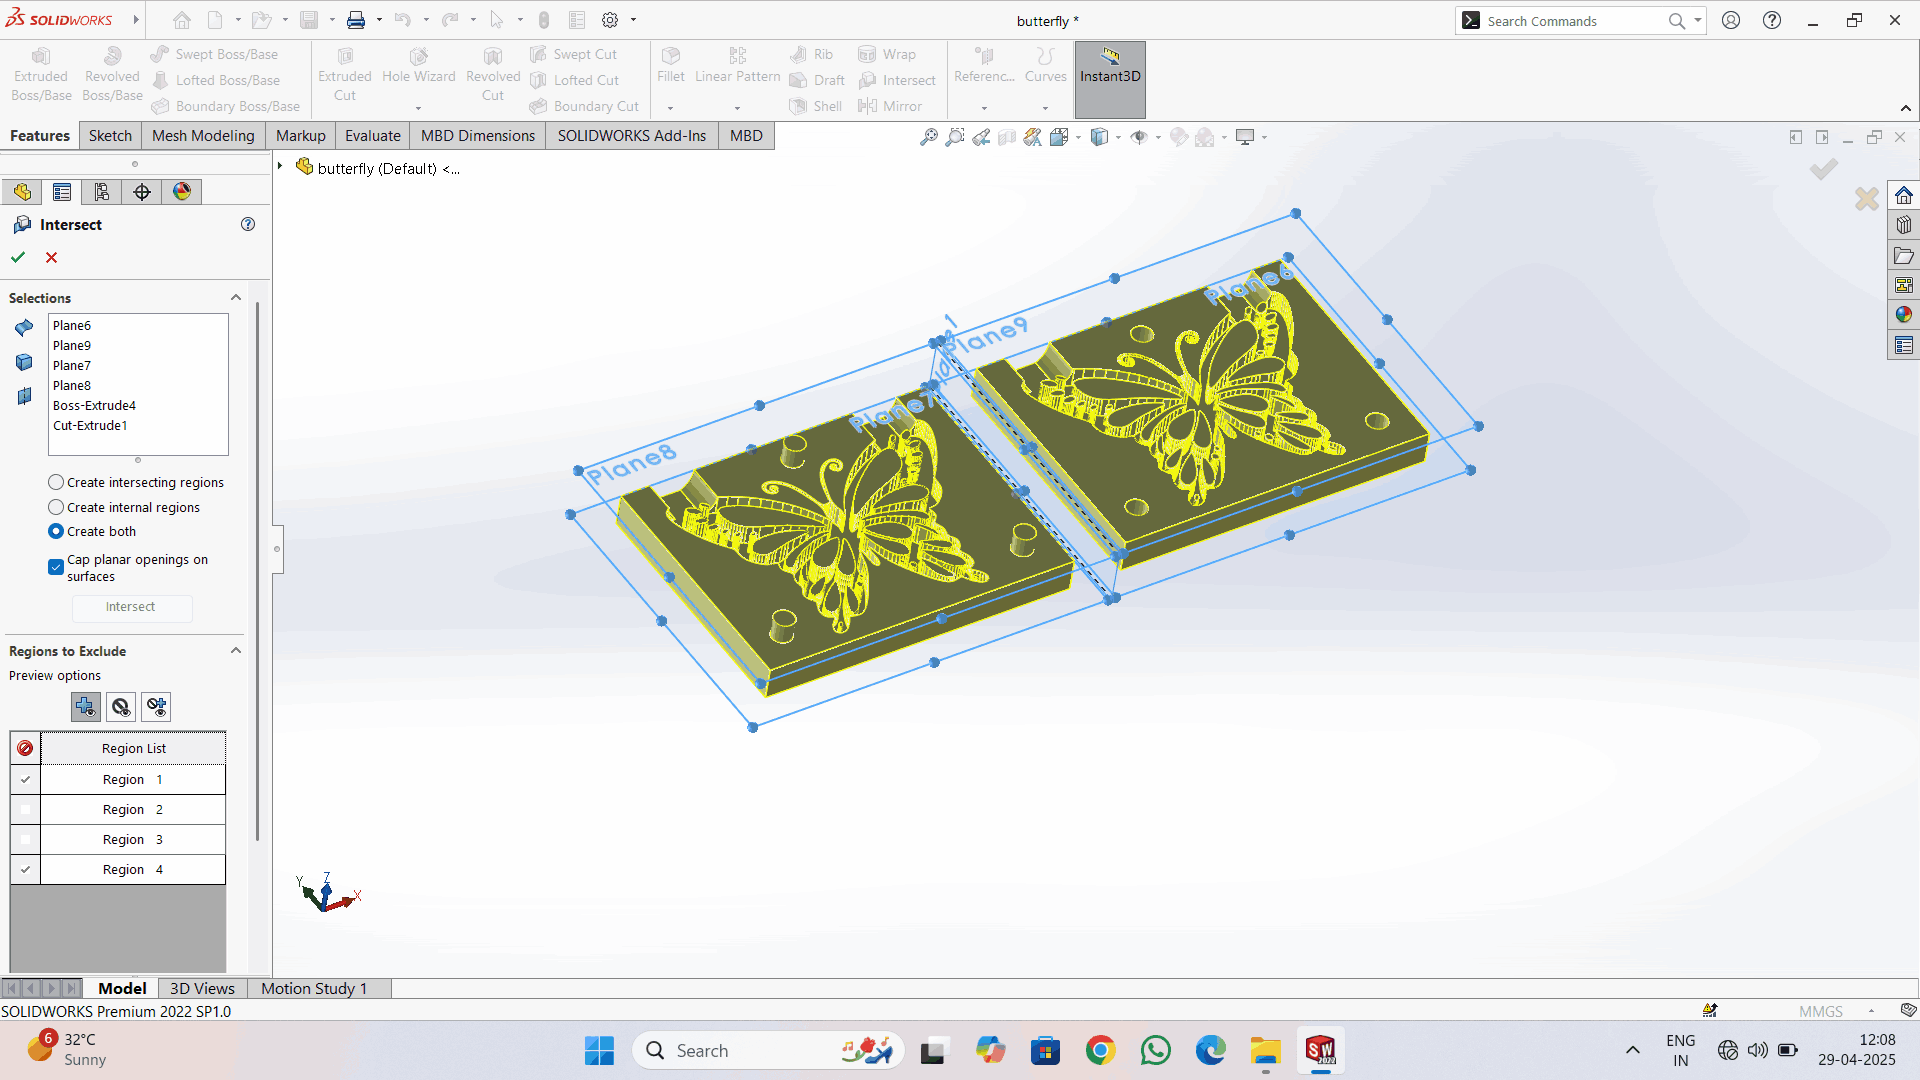Click Section View icon
Image resolution: width=1920 pixels, height=1080 pixels.
[1007, 137]
